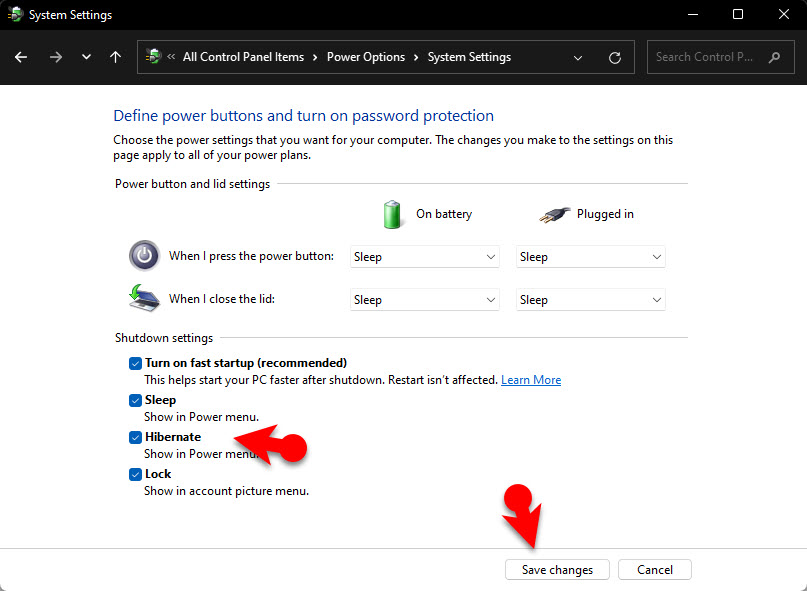Select the System Settings breadcrumb
The height and width of the screenshot is (591, 807).
pos(469,57)
